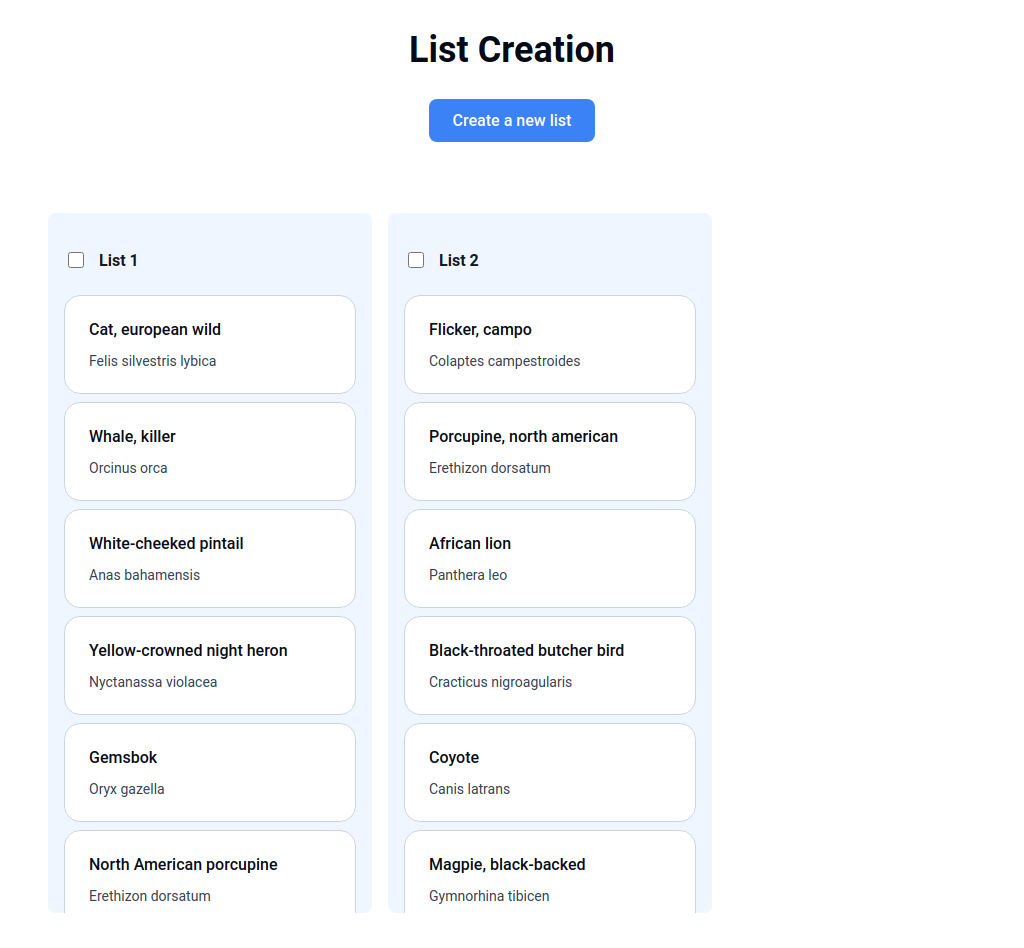Image resolution: width=1024 pixels, height=948 pixels.
Task: Click the White-cheeked pintail item
Action: (209, 558)
